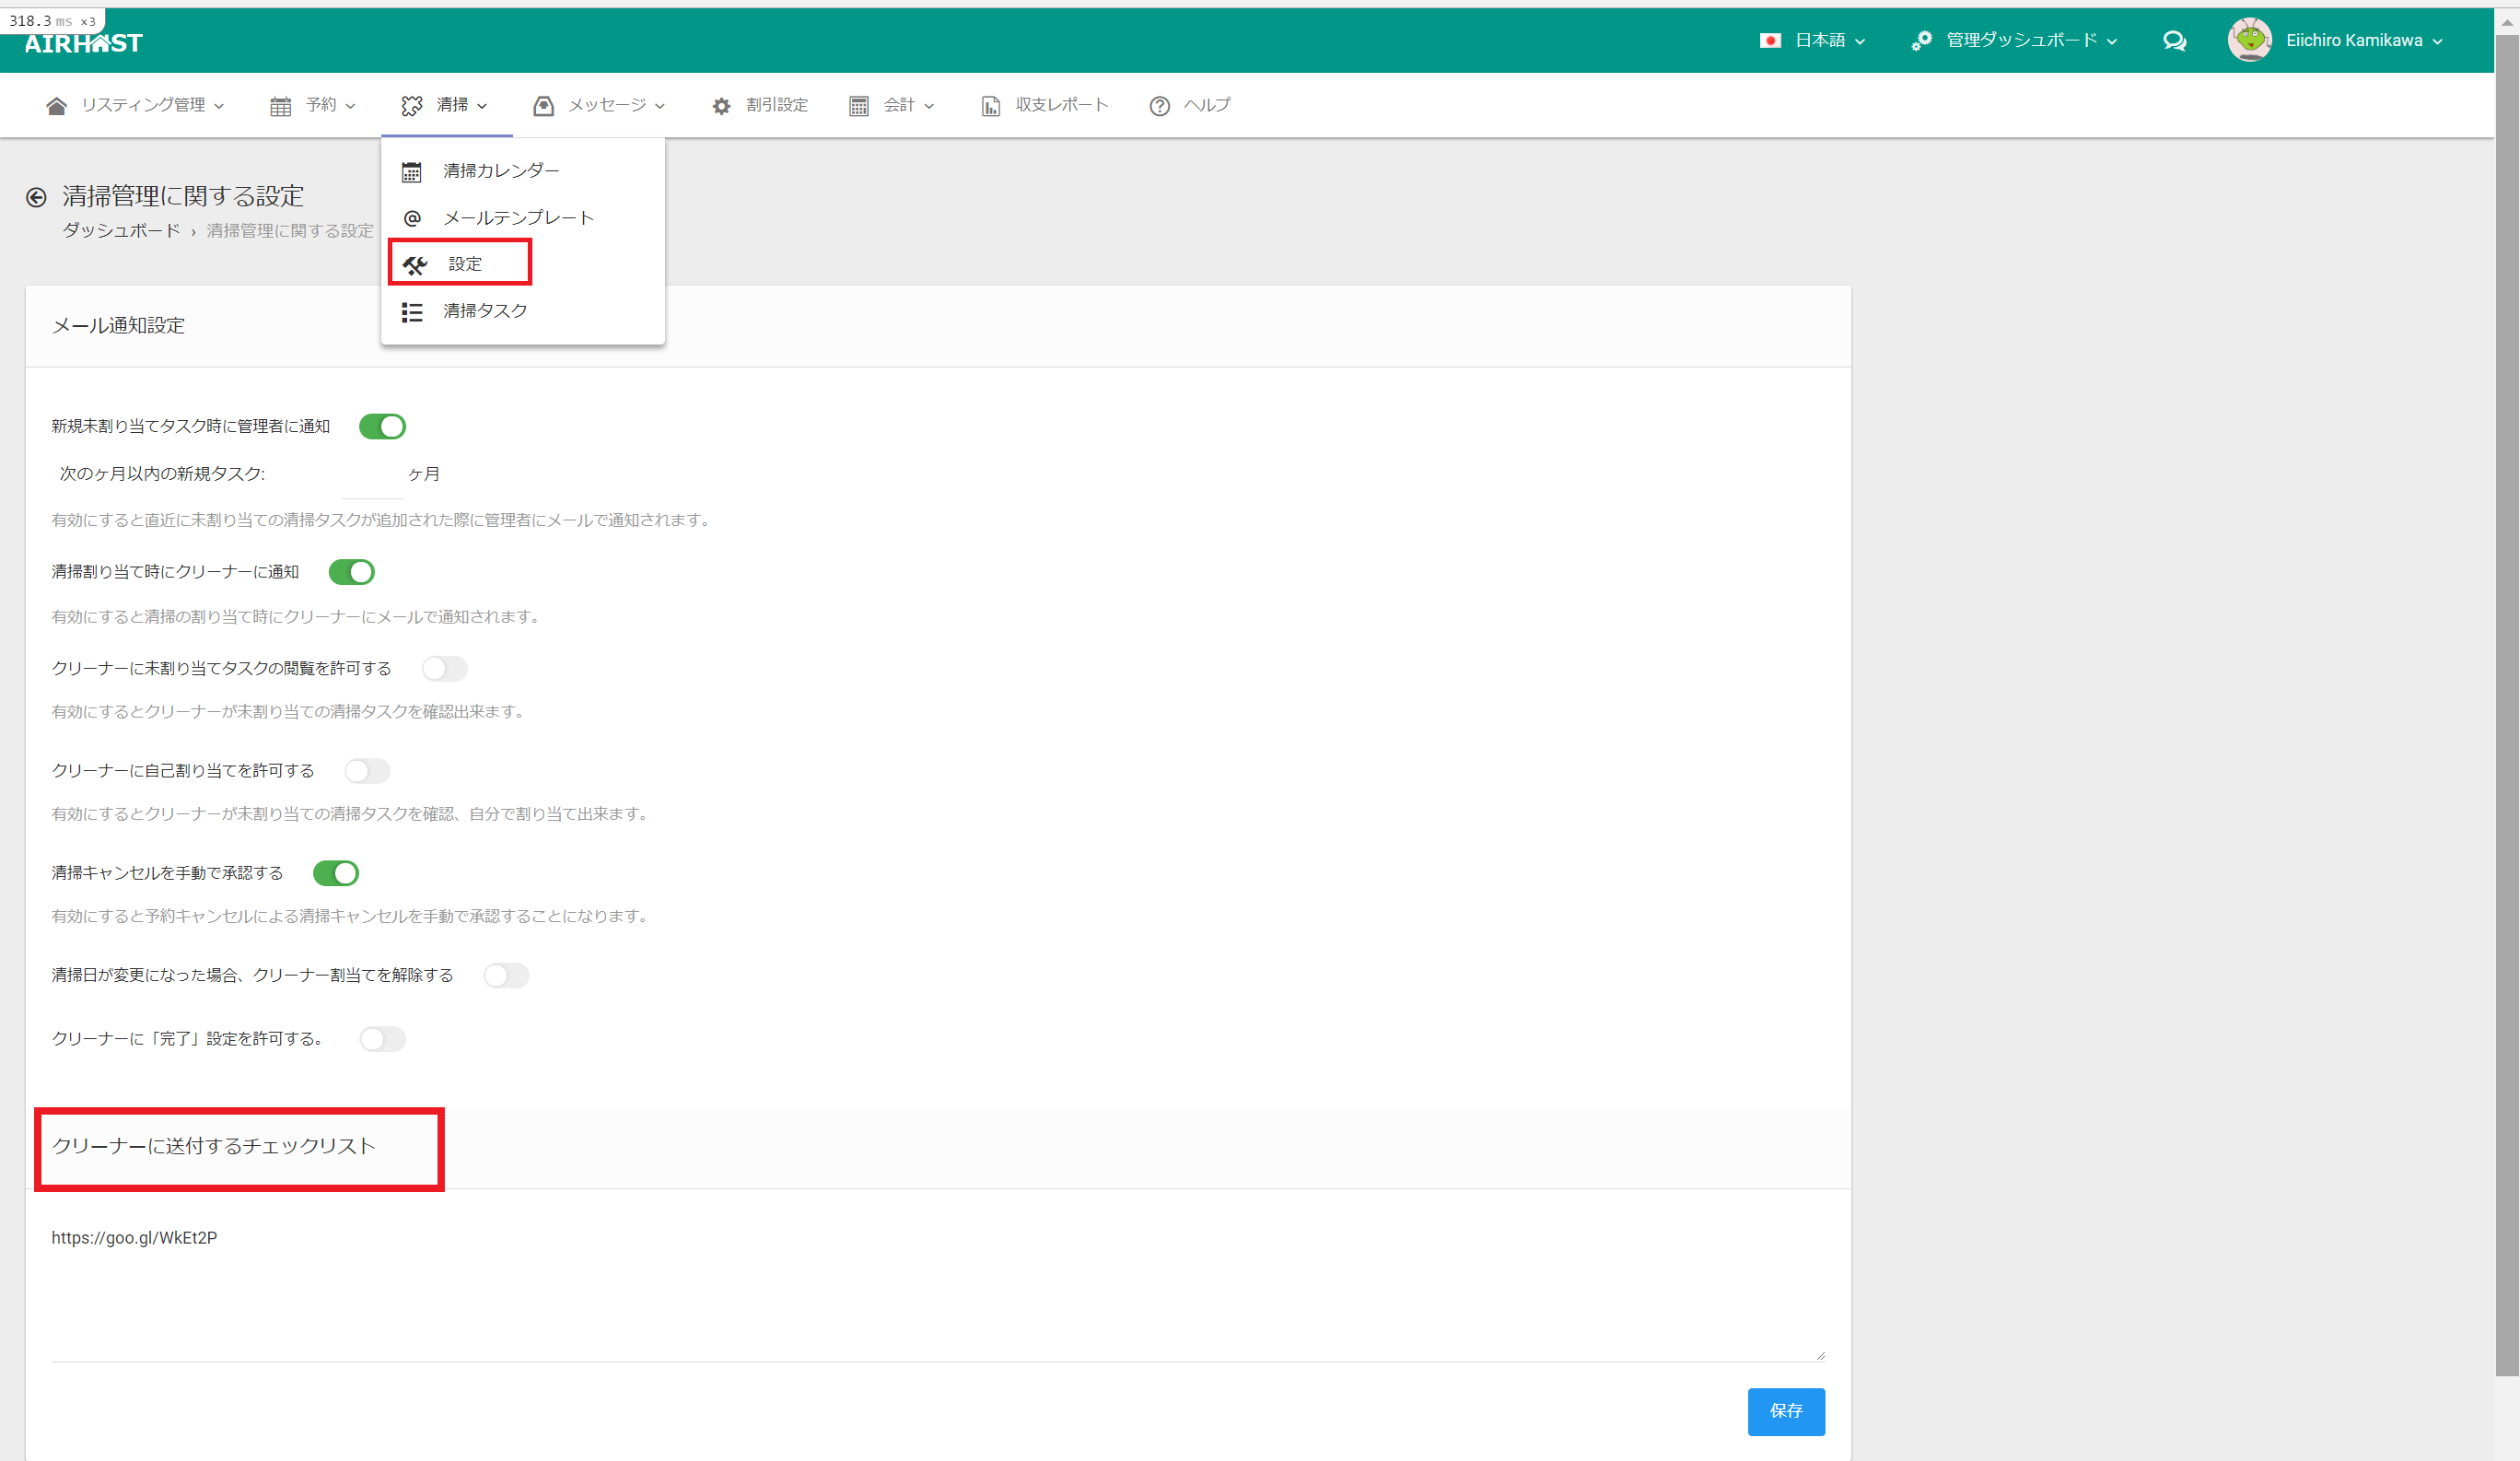Screen dimensions: 2520x1461
Task: Click the page's vertical scrollbar
Action: tap(2506, 700)
